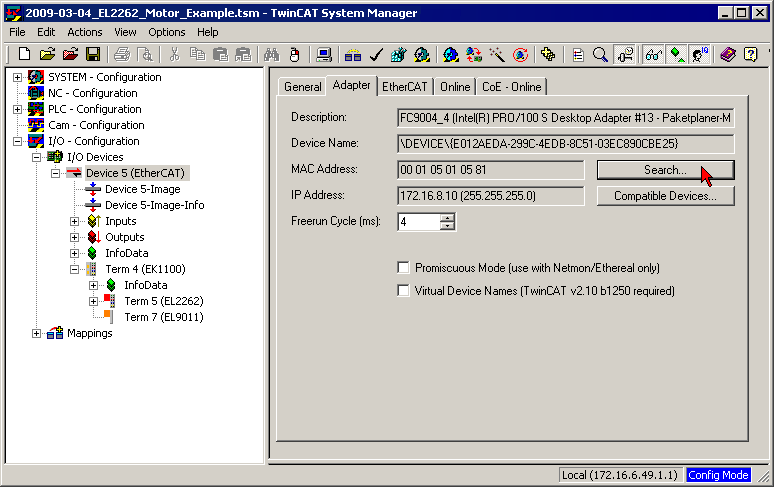
Task: Click the magic wand Scan Boxes icon
Action: click(497, 54)
